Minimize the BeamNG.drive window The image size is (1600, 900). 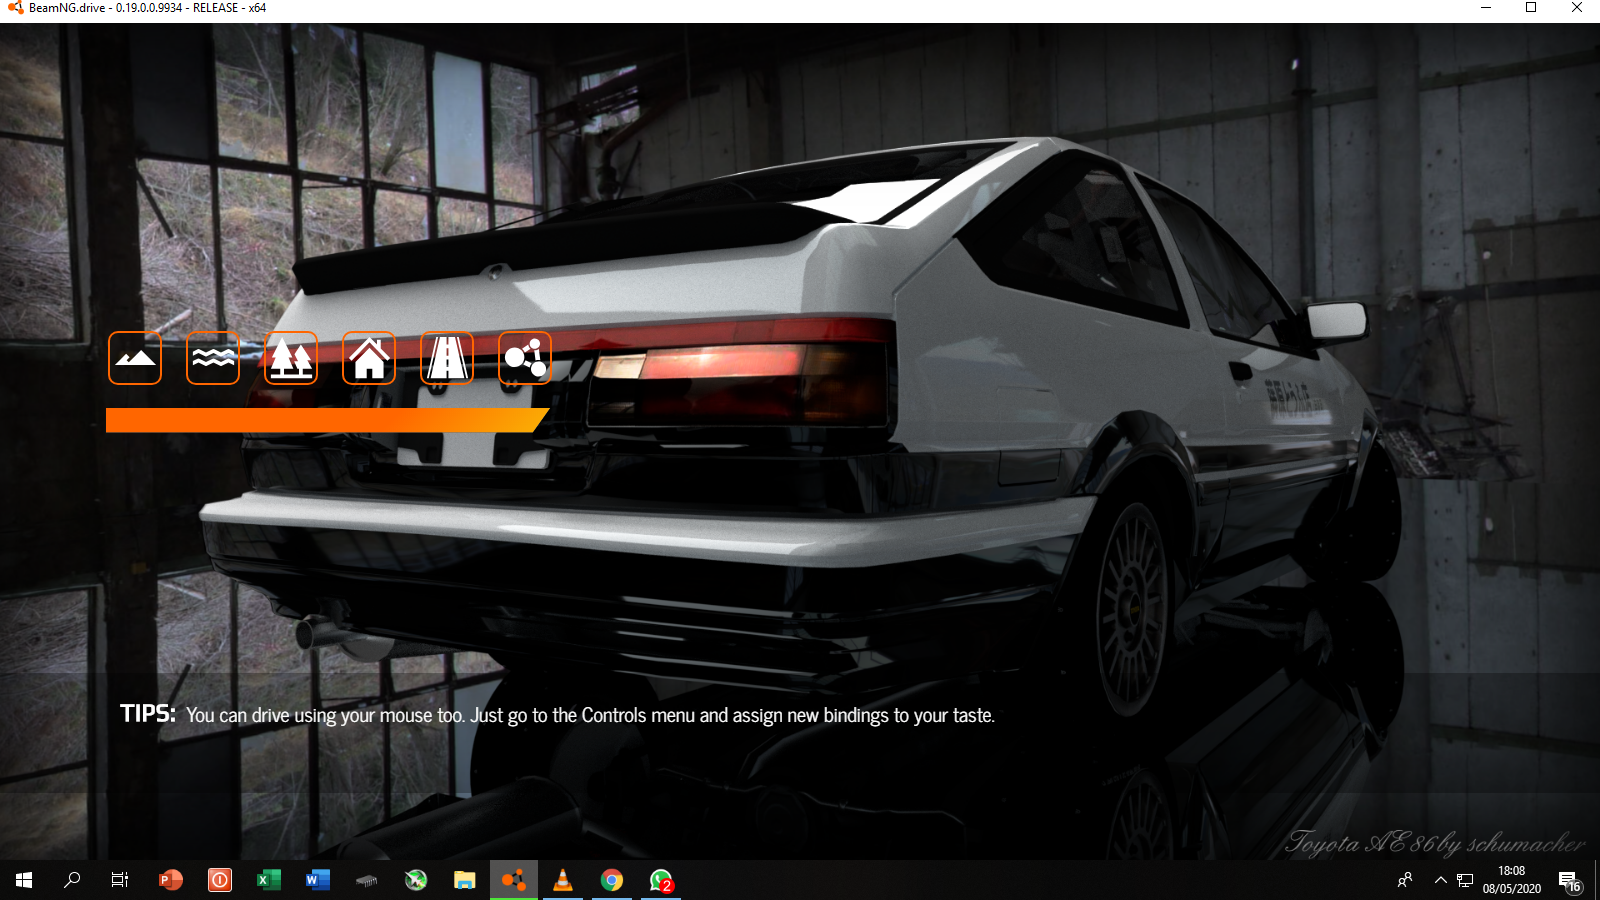point(1486,8)
